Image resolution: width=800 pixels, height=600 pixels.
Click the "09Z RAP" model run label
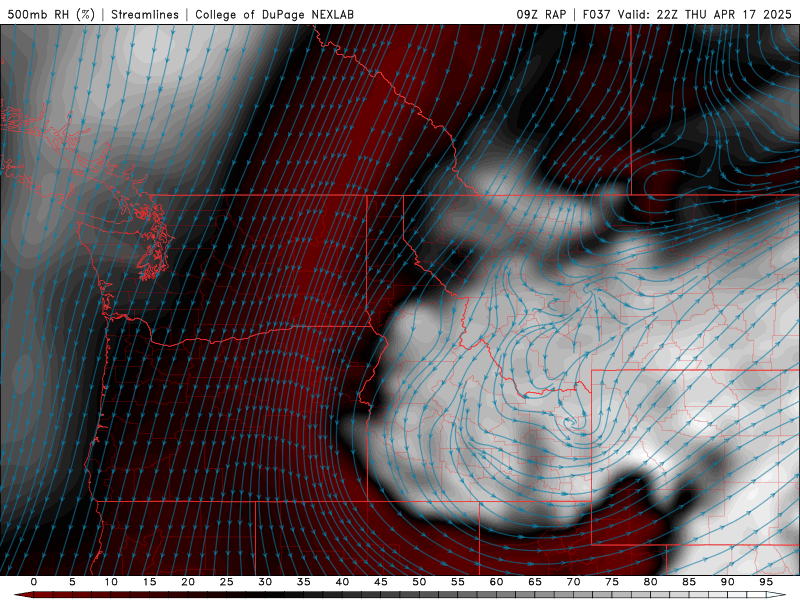pos(541,14)
